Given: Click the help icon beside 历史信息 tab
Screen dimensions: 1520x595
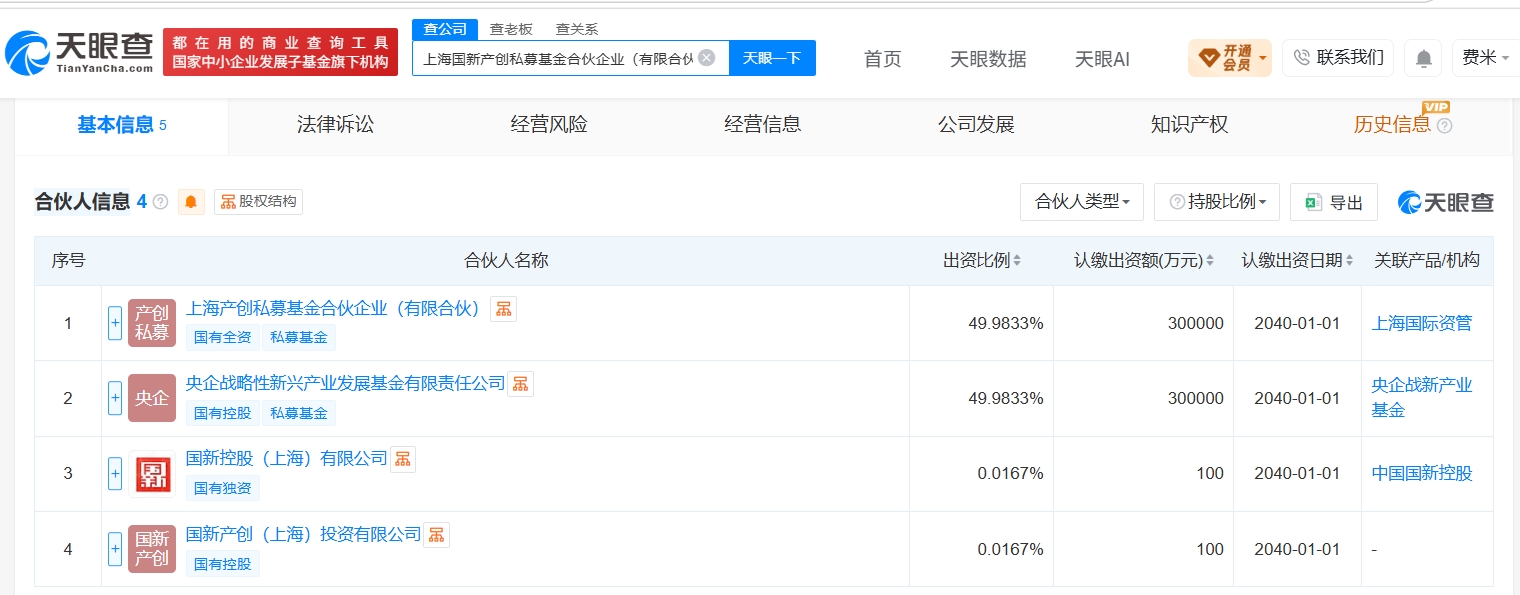Looking at the screenshot, I should pyautogui.click(x=1444, y=125).
